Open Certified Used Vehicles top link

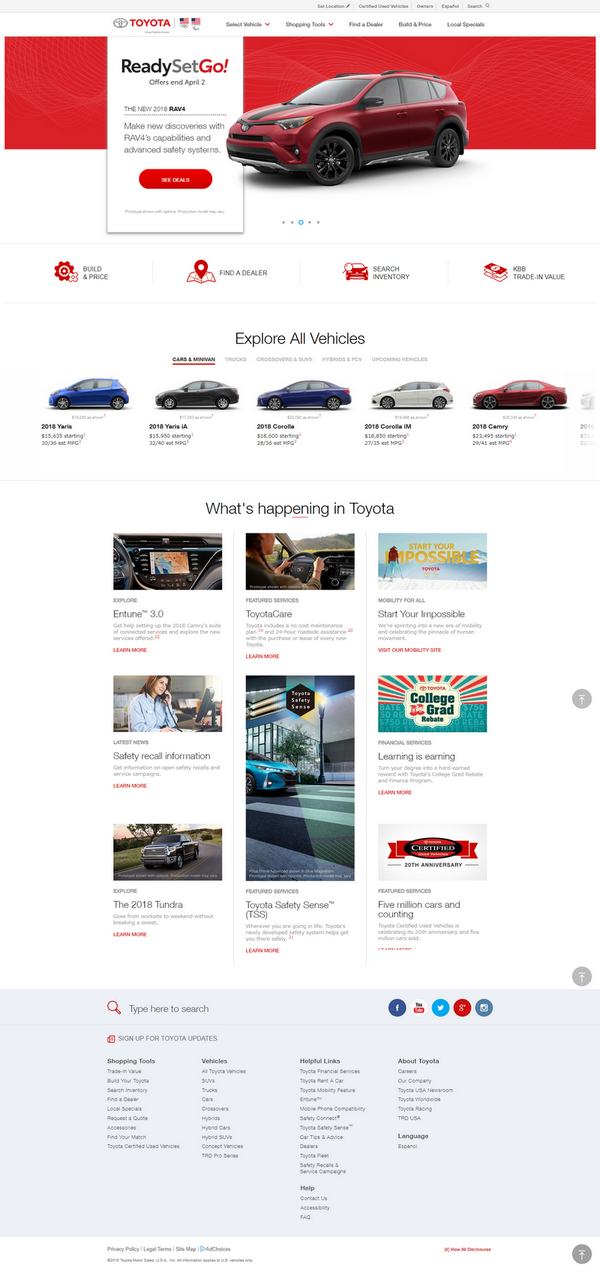pos(384,6)
